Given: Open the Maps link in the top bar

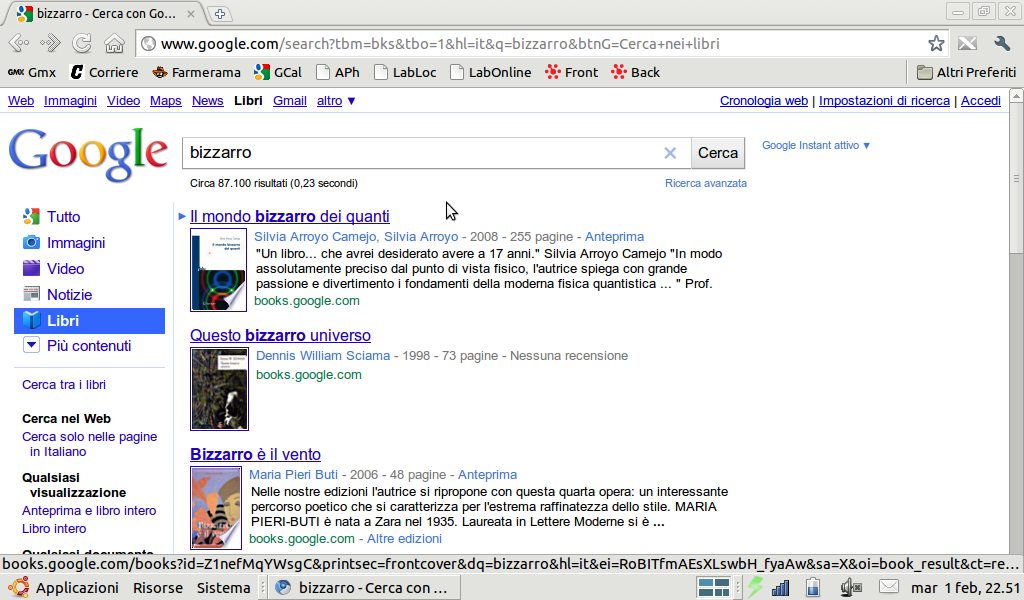Looking at the screenshot, I should coord(166,101).
